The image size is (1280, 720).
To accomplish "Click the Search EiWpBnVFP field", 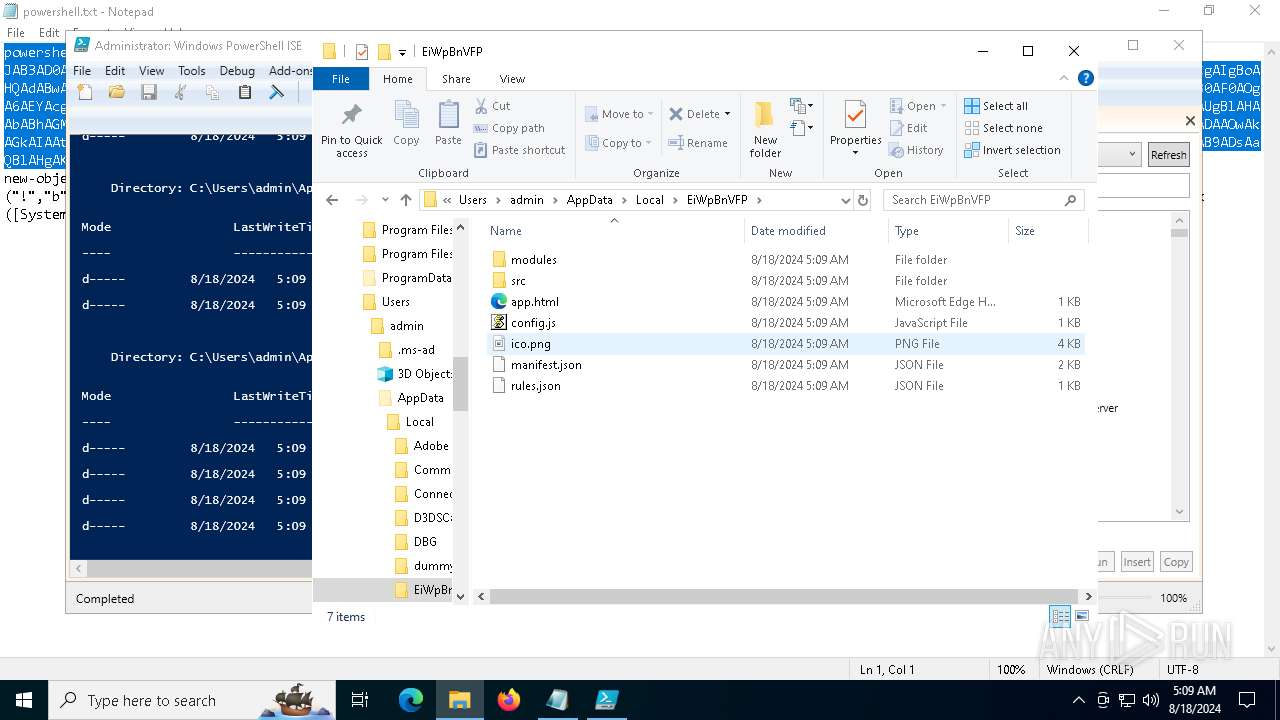I will coord(984,200).
